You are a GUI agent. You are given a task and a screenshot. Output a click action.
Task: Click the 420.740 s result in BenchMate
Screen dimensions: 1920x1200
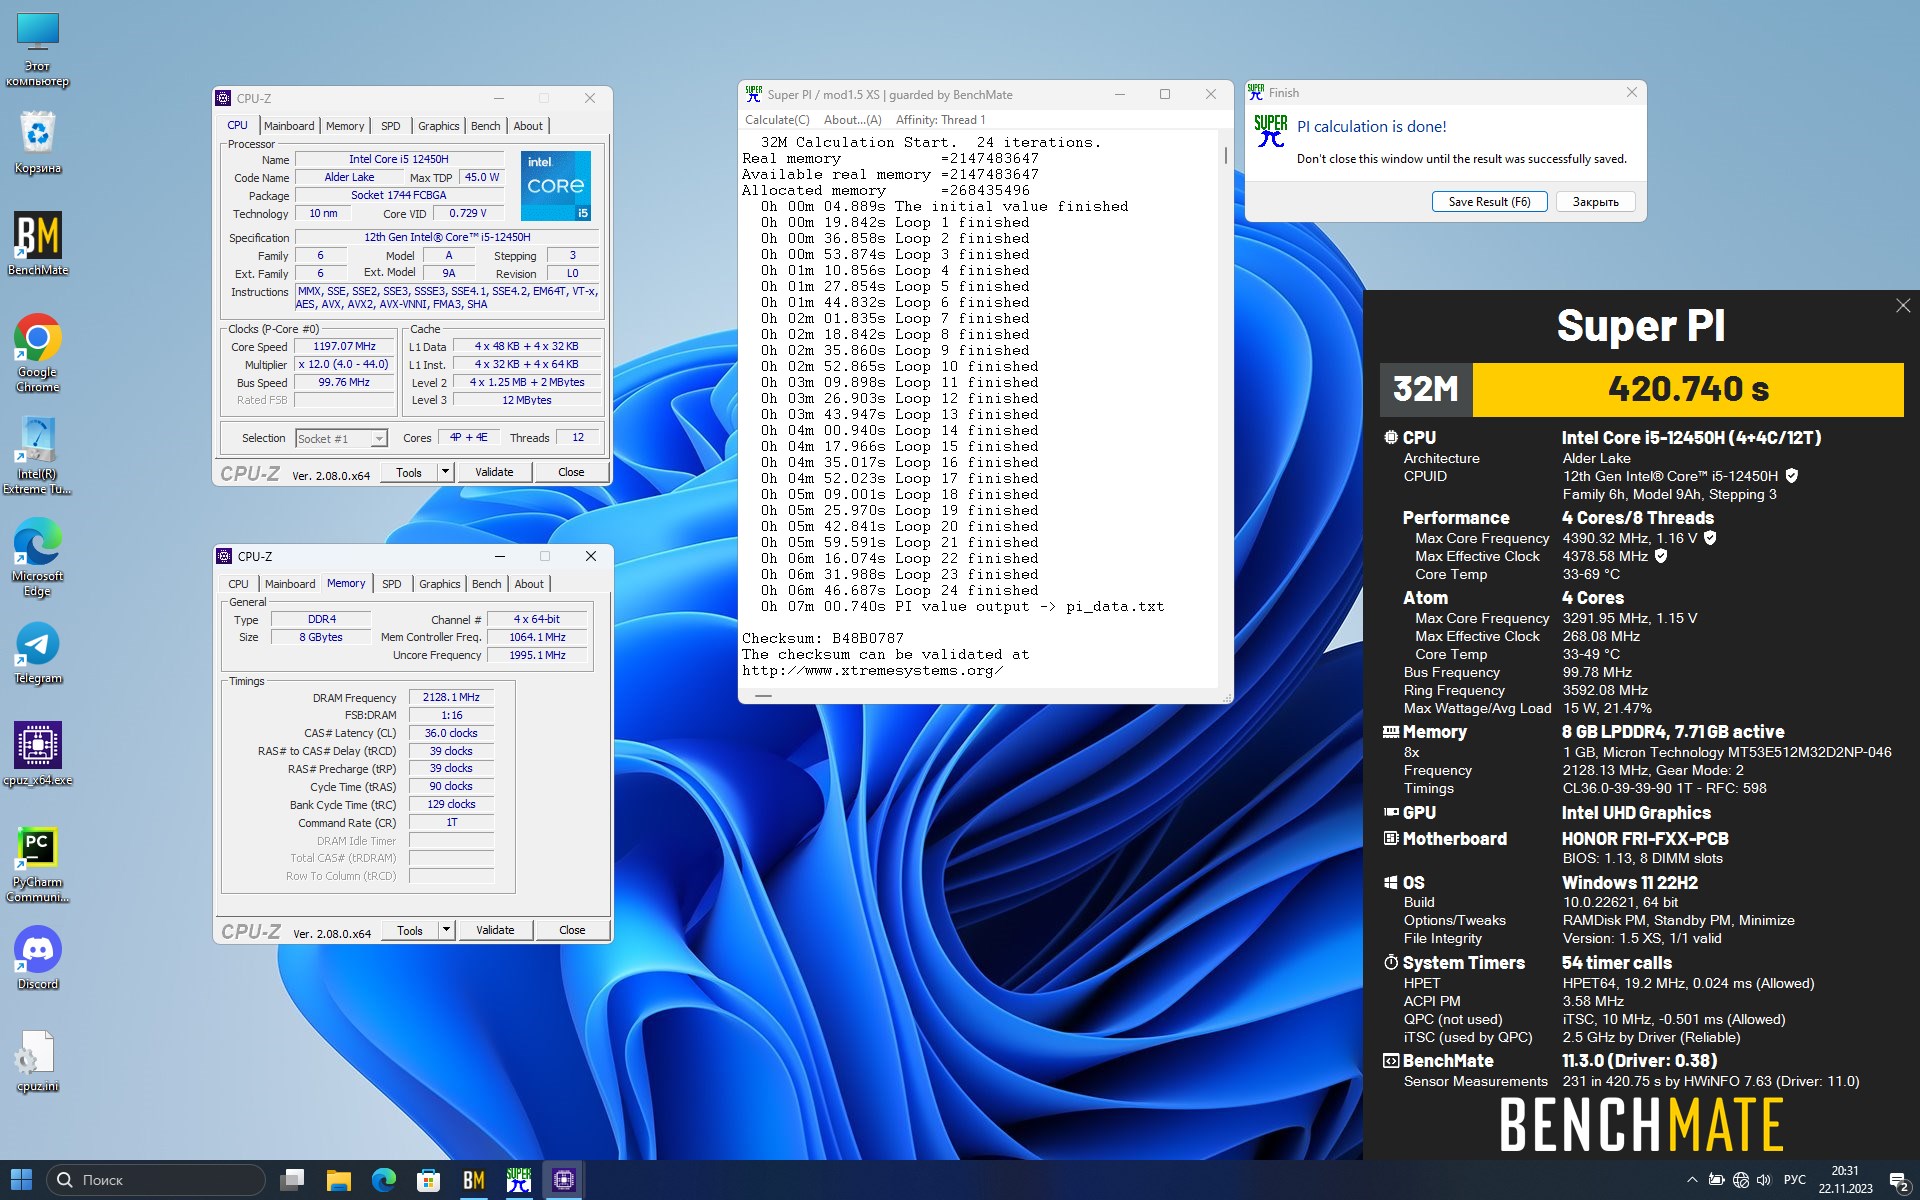coord(1688,389)
